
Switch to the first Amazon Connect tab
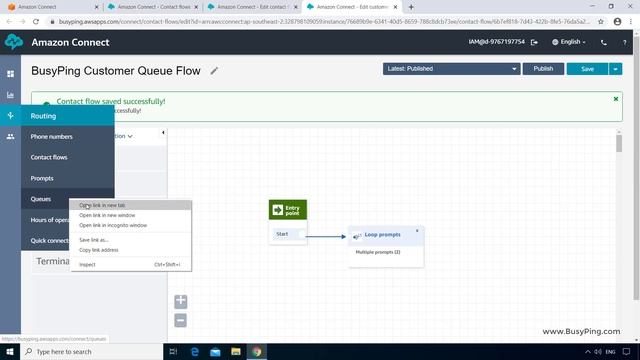53,7
